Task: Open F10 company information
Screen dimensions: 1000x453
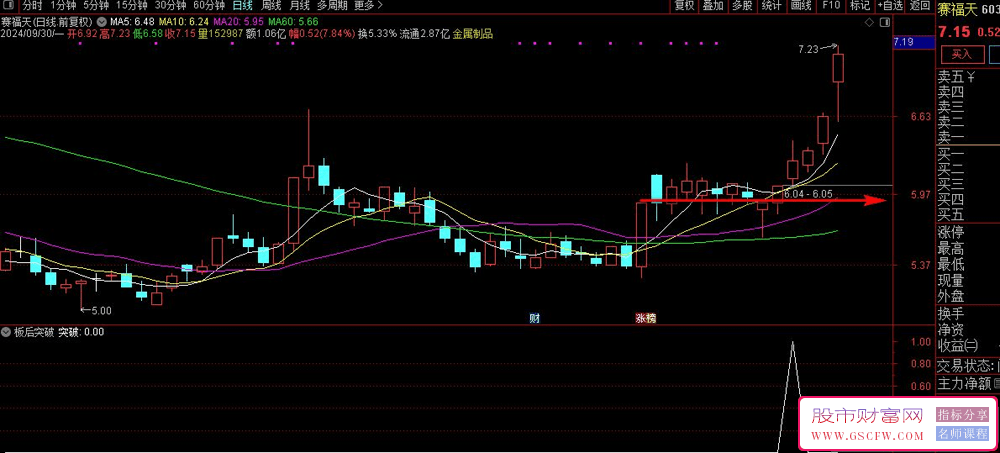Action: [x=831, y=6]
